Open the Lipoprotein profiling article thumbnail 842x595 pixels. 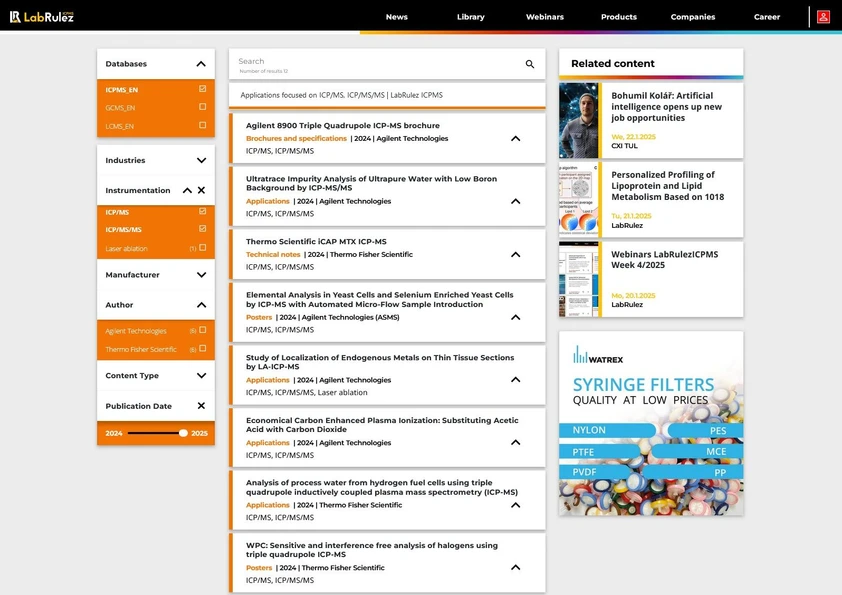point(579,199)
